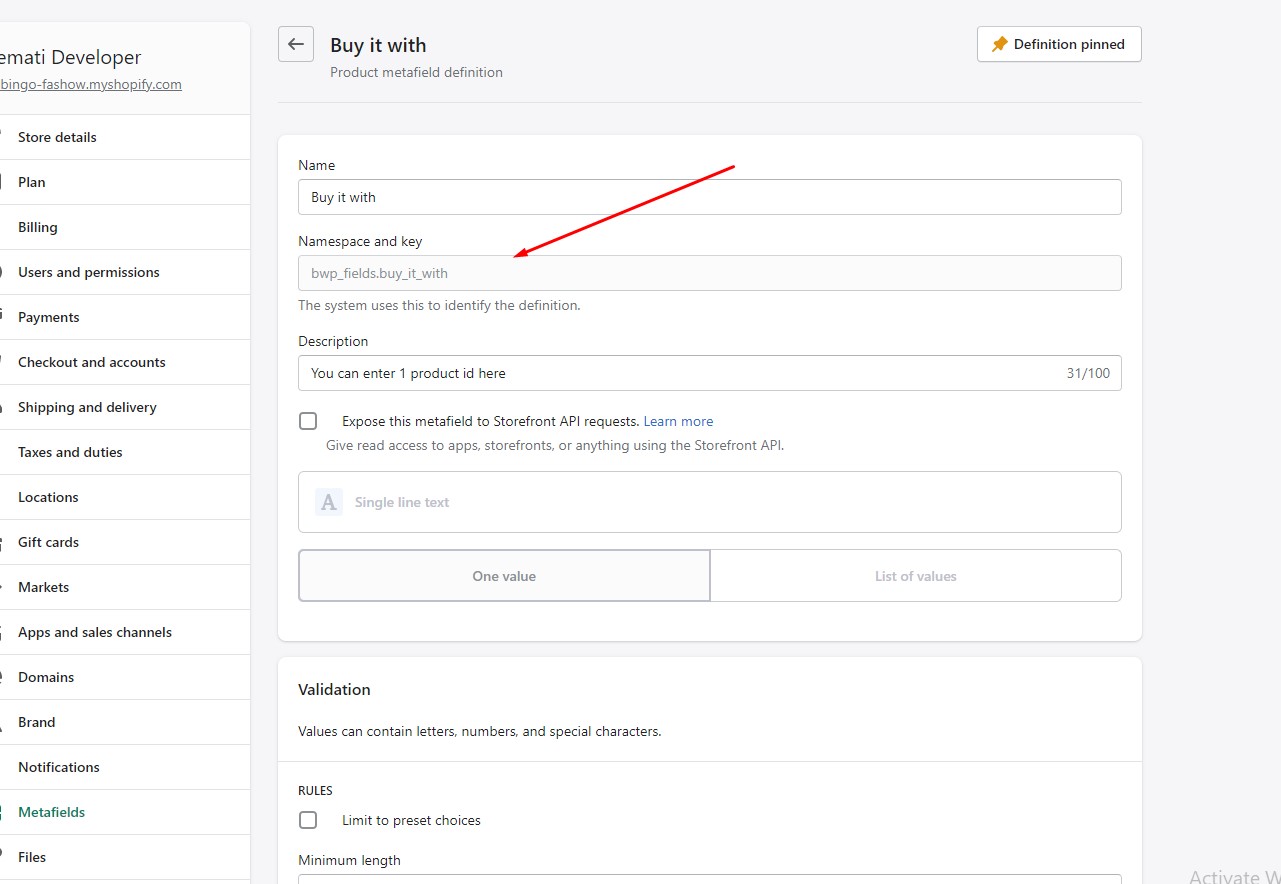Click the bingo-fashow.myshopify.com store link

(x=90, y=84)
